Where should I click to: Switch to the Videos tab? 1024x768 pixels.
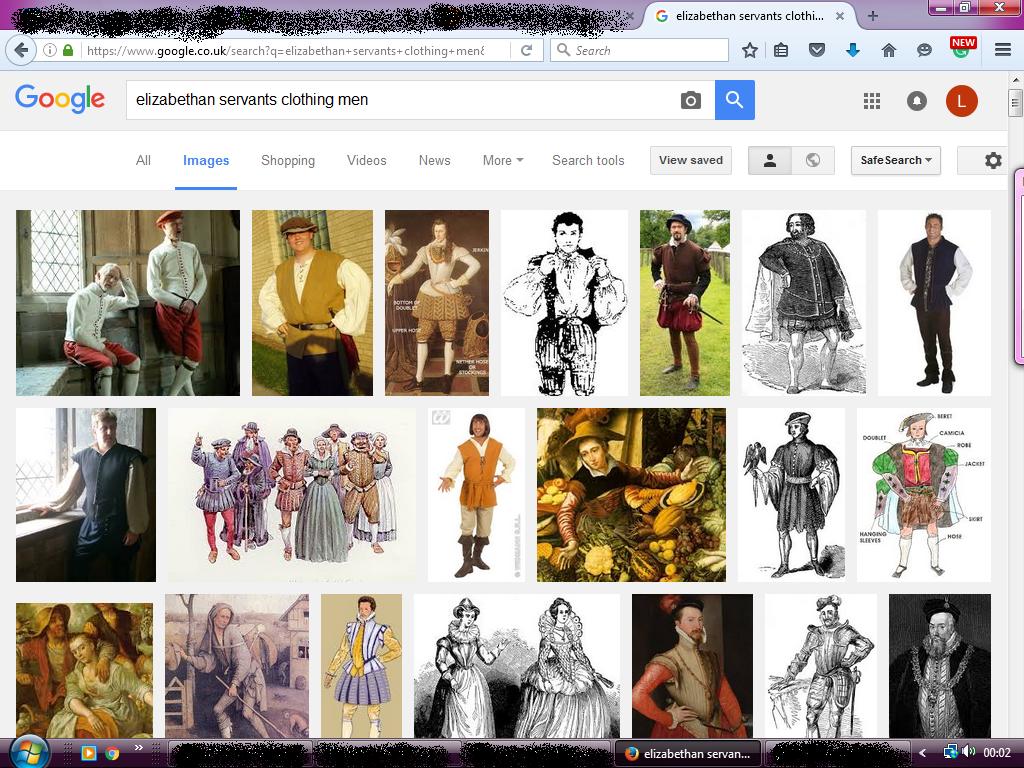(366, 161)
